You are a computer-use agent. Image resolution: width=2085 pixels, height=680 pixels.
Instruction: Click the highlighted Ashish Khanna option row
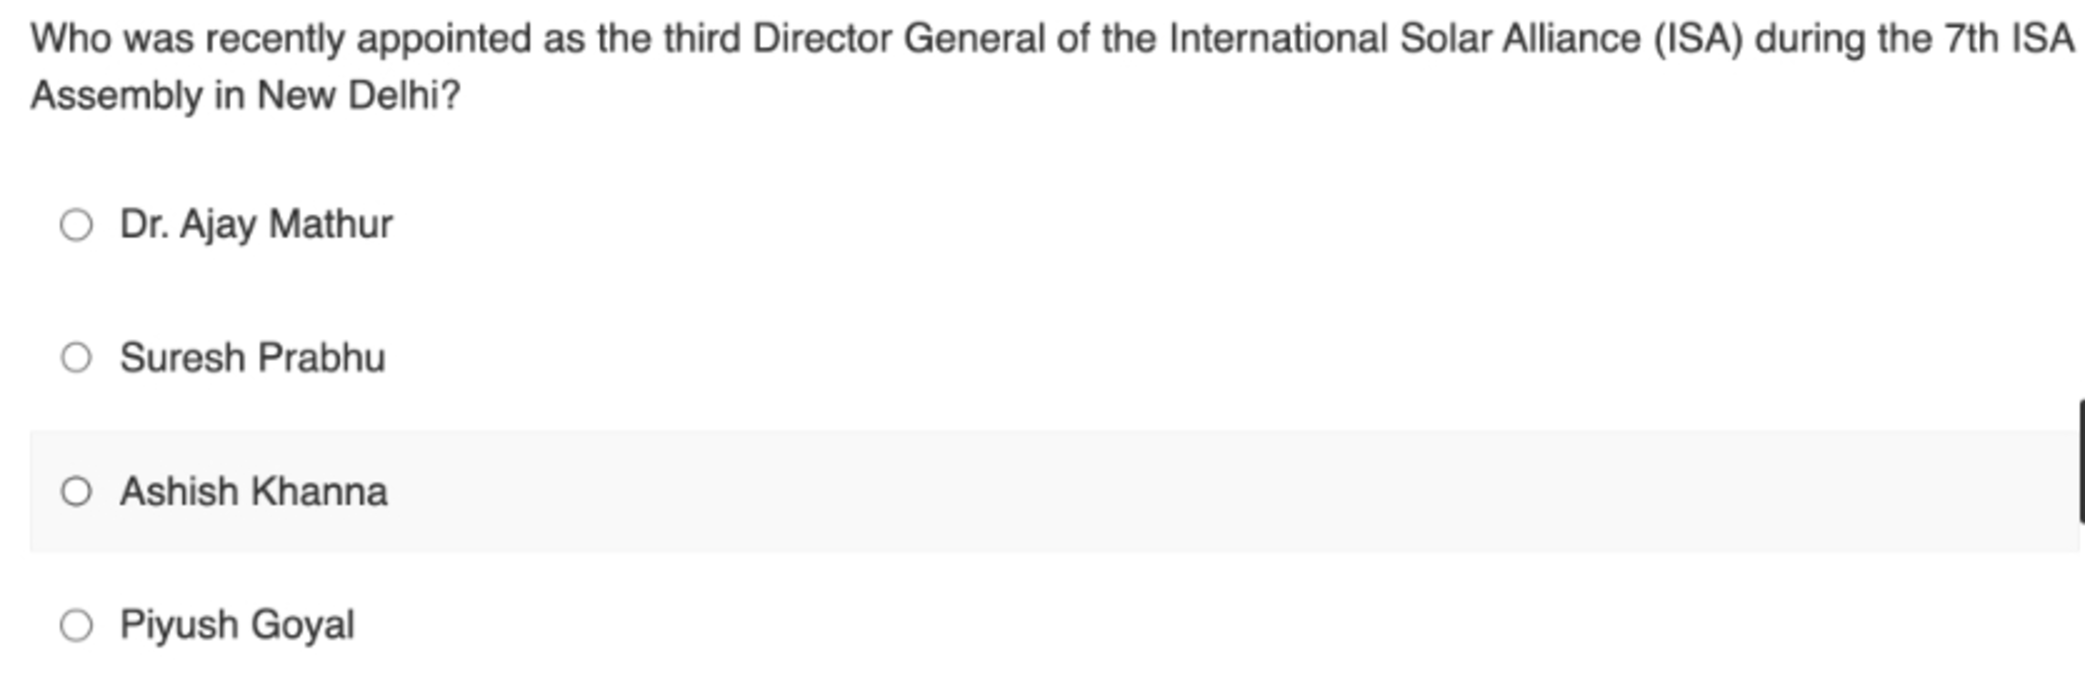tap(1054, 491)
